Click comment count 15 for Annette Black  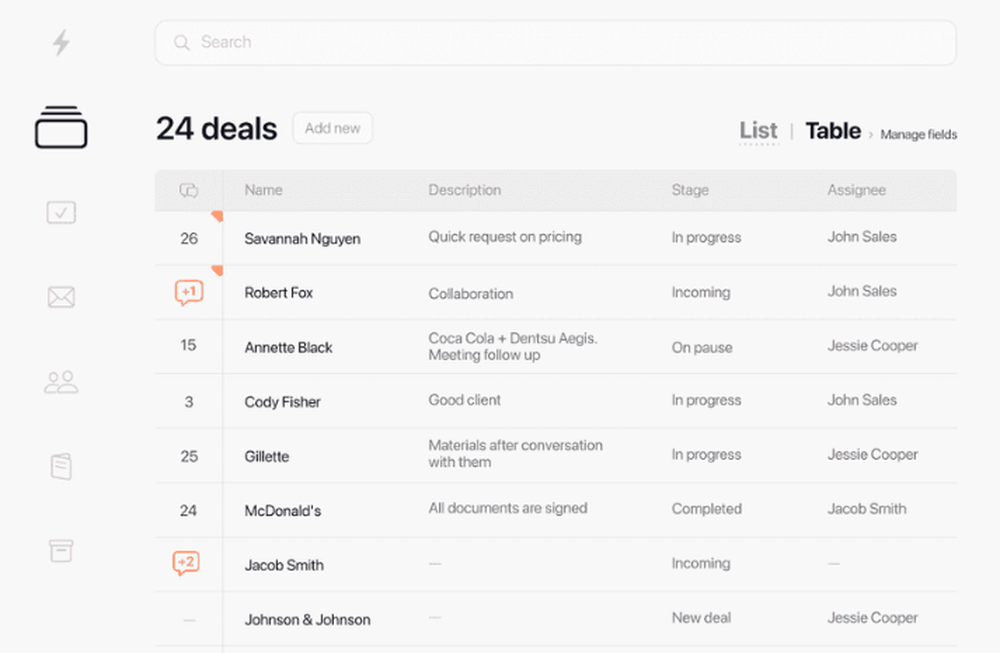coord(188,345)
